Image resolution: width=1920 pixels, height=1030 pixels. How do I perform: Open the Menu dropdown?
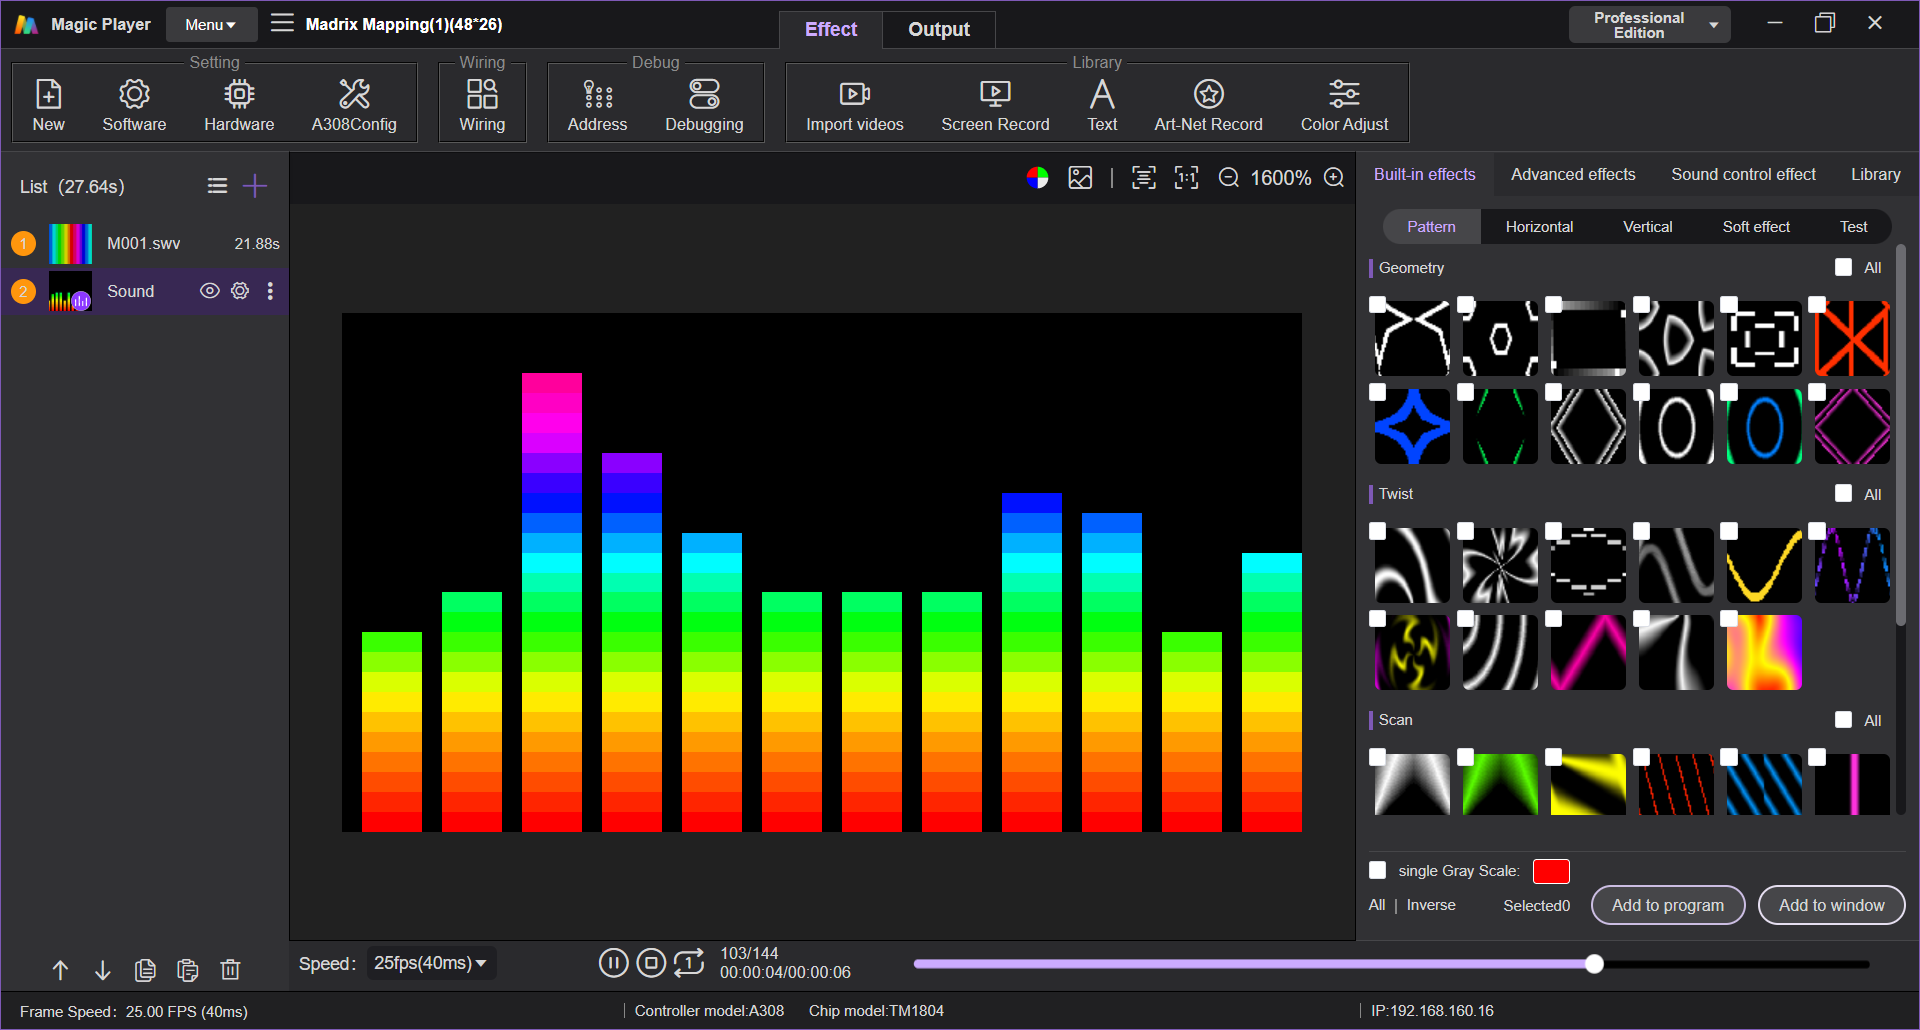pos(211,24)
